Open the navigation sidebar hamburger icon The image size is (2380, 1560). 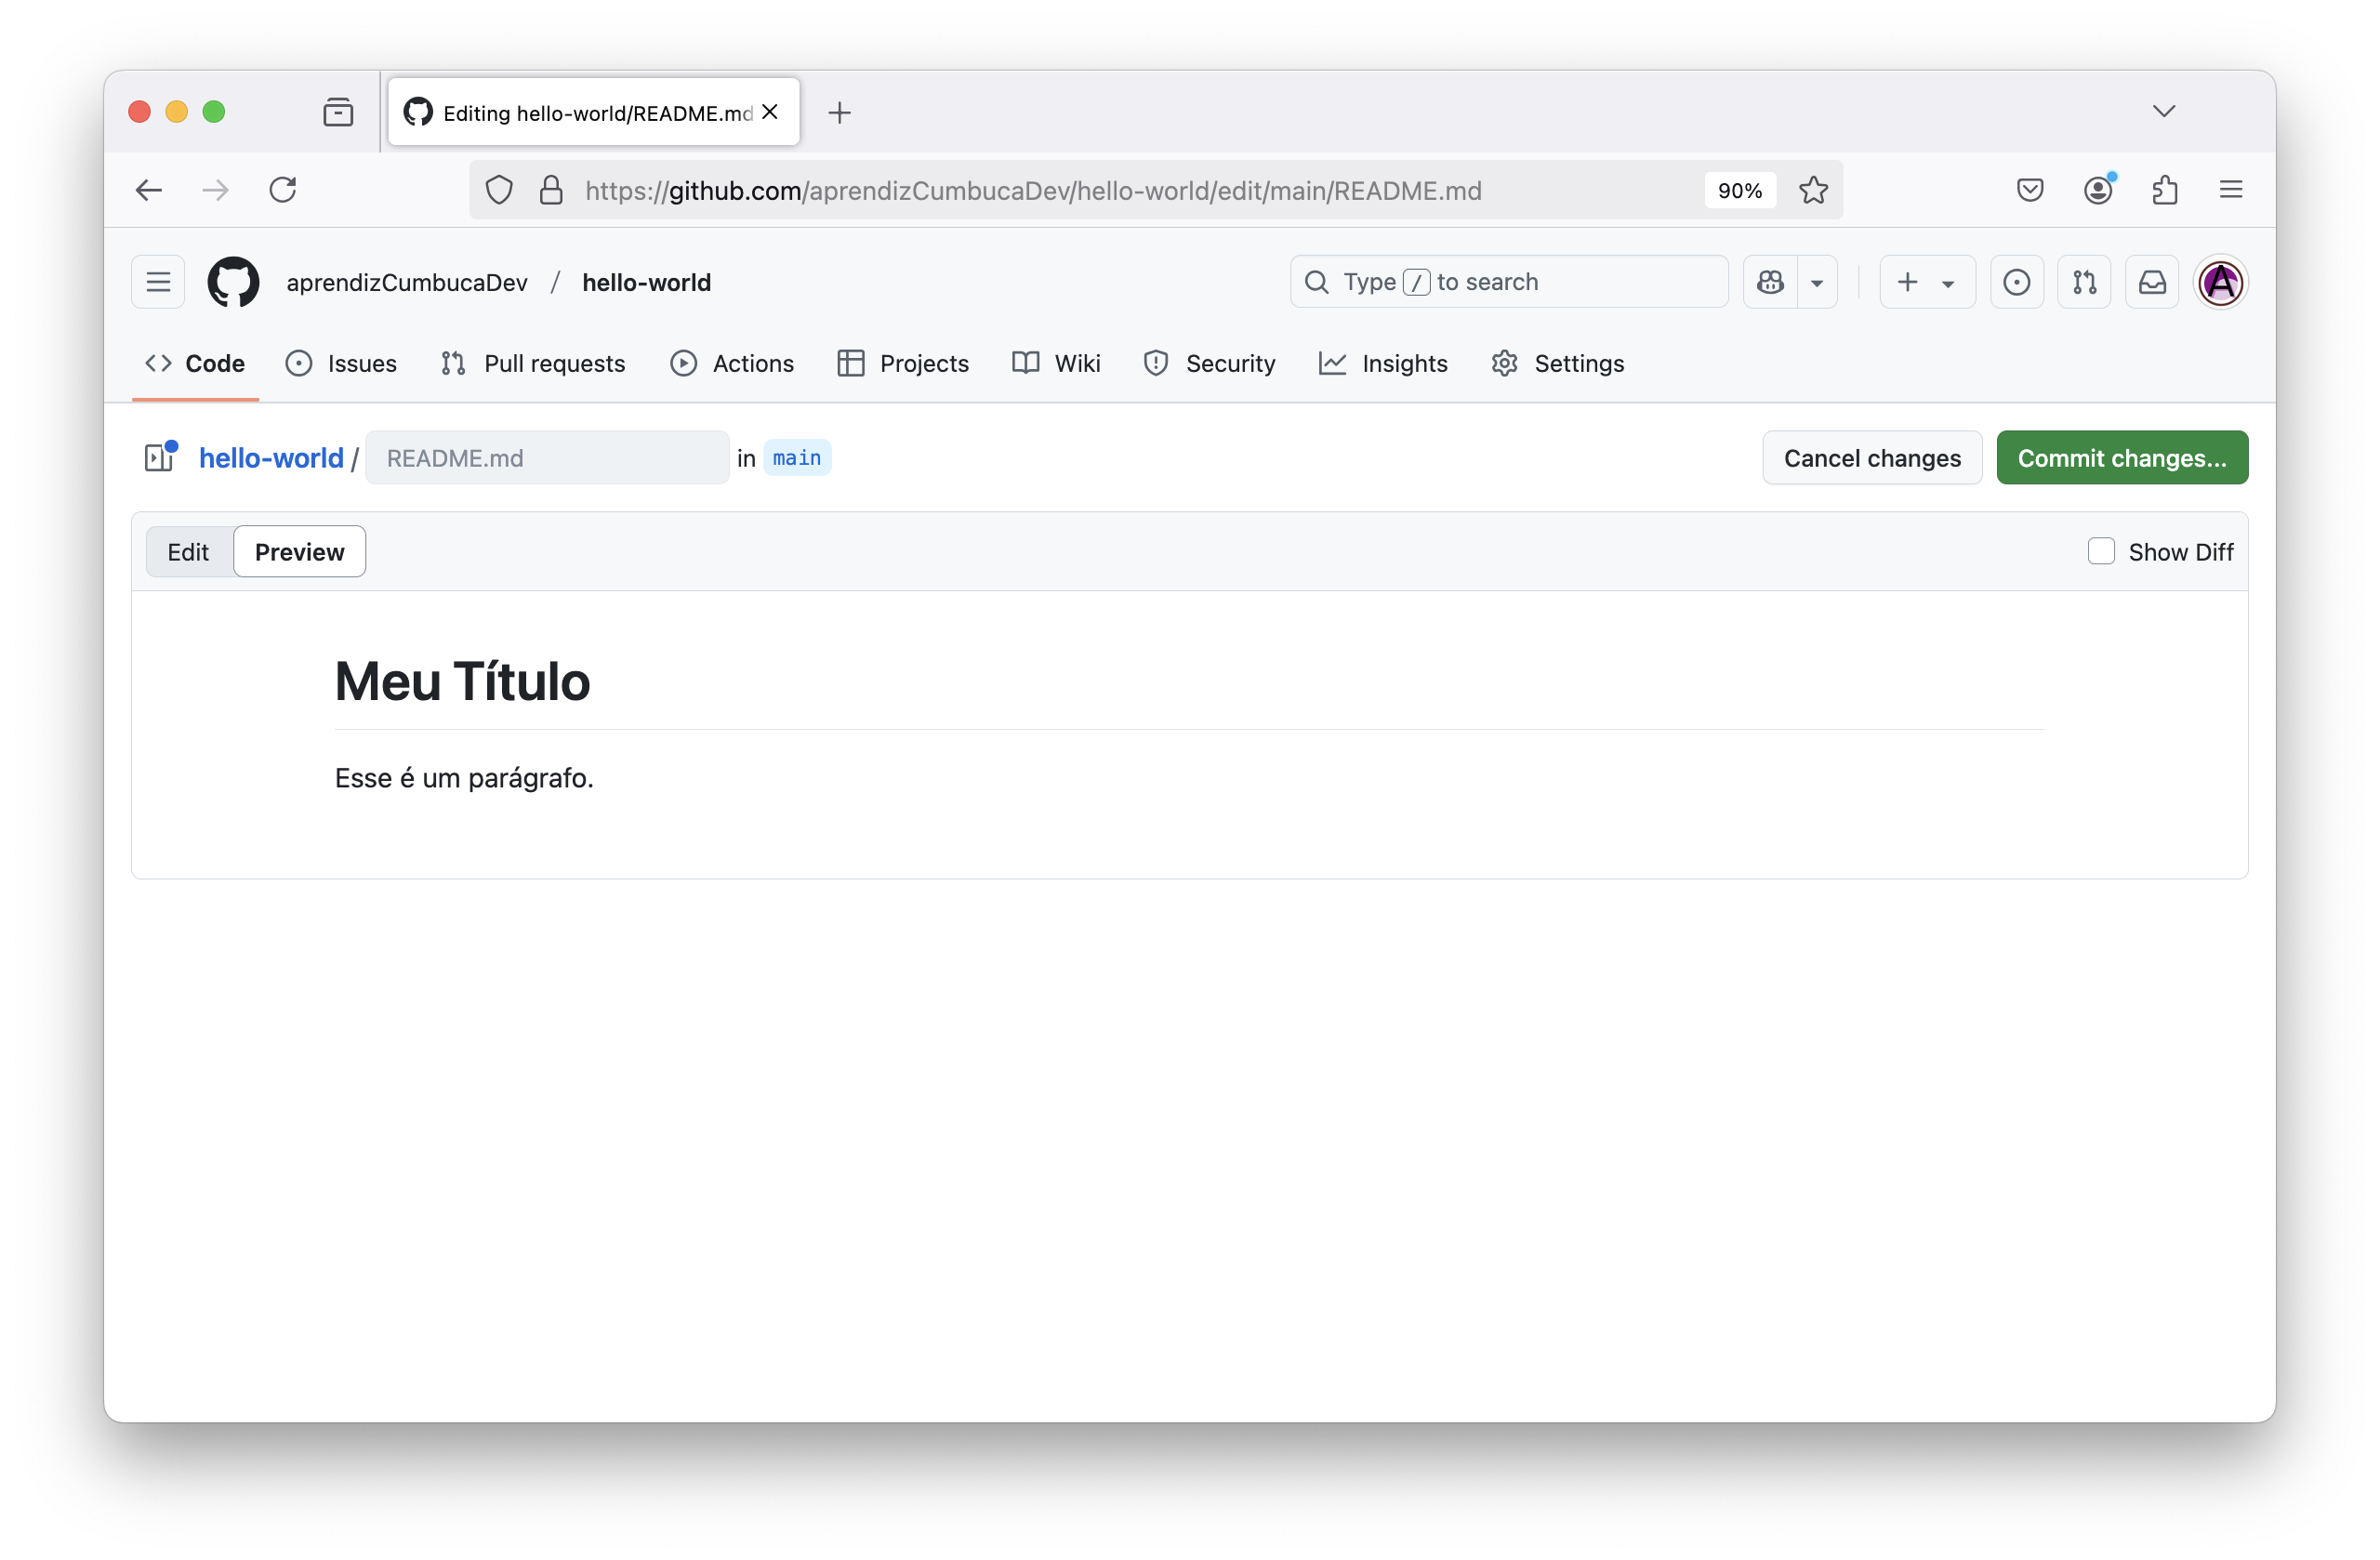tap(158, 282)
